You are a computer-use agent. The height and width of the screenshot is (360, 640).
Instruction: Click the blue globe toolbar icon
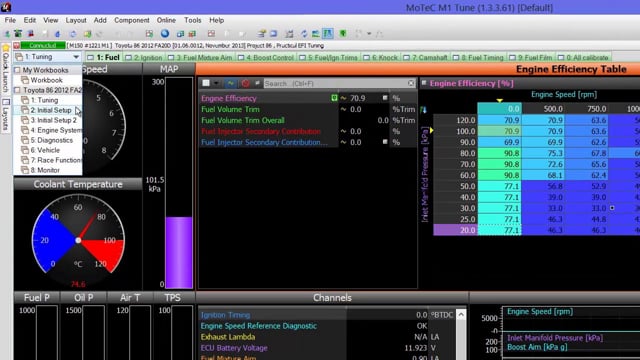point(165,33)
